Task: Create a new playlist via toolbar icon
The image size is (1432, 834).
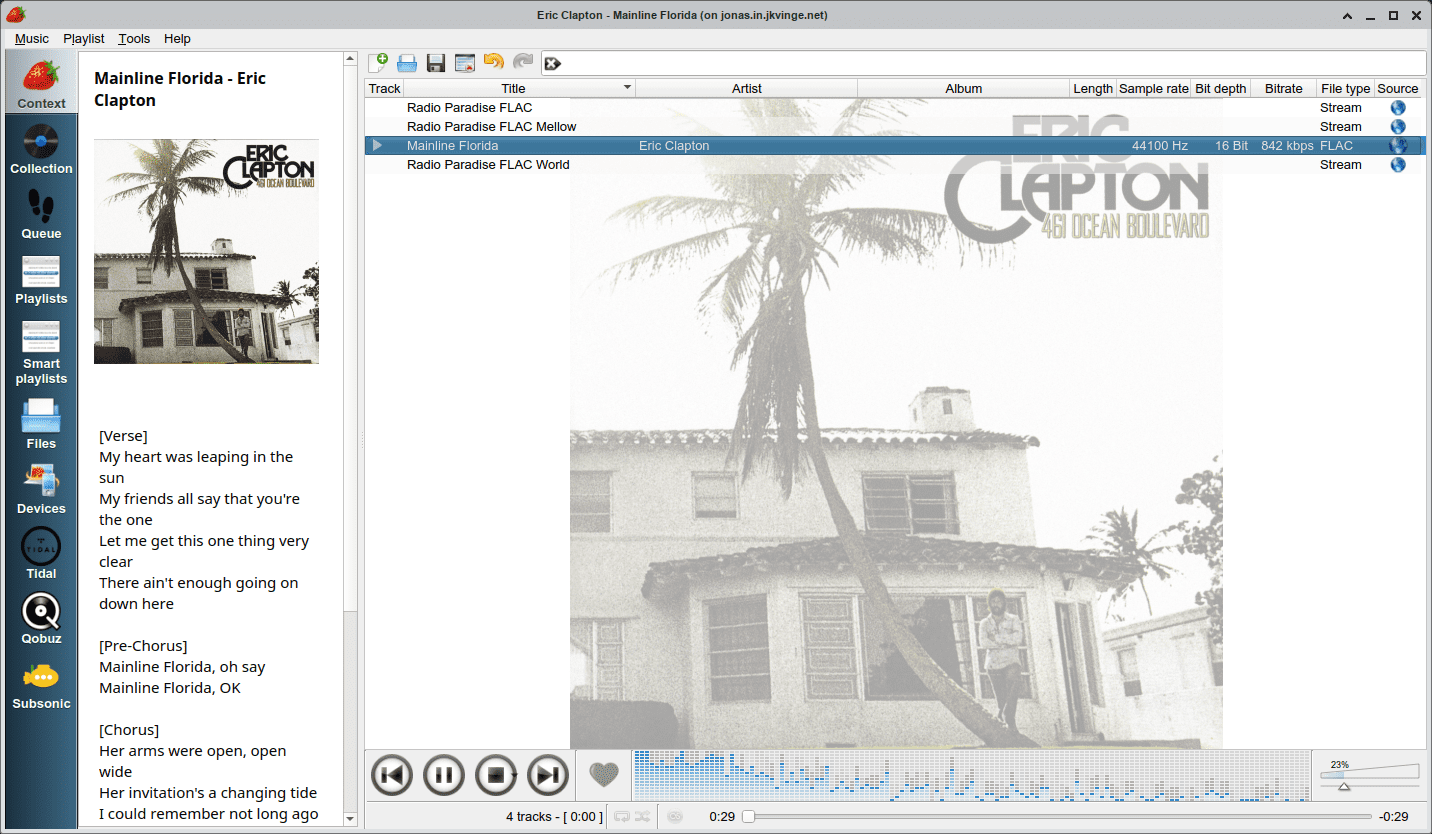Action: click(x=378, y=63)
